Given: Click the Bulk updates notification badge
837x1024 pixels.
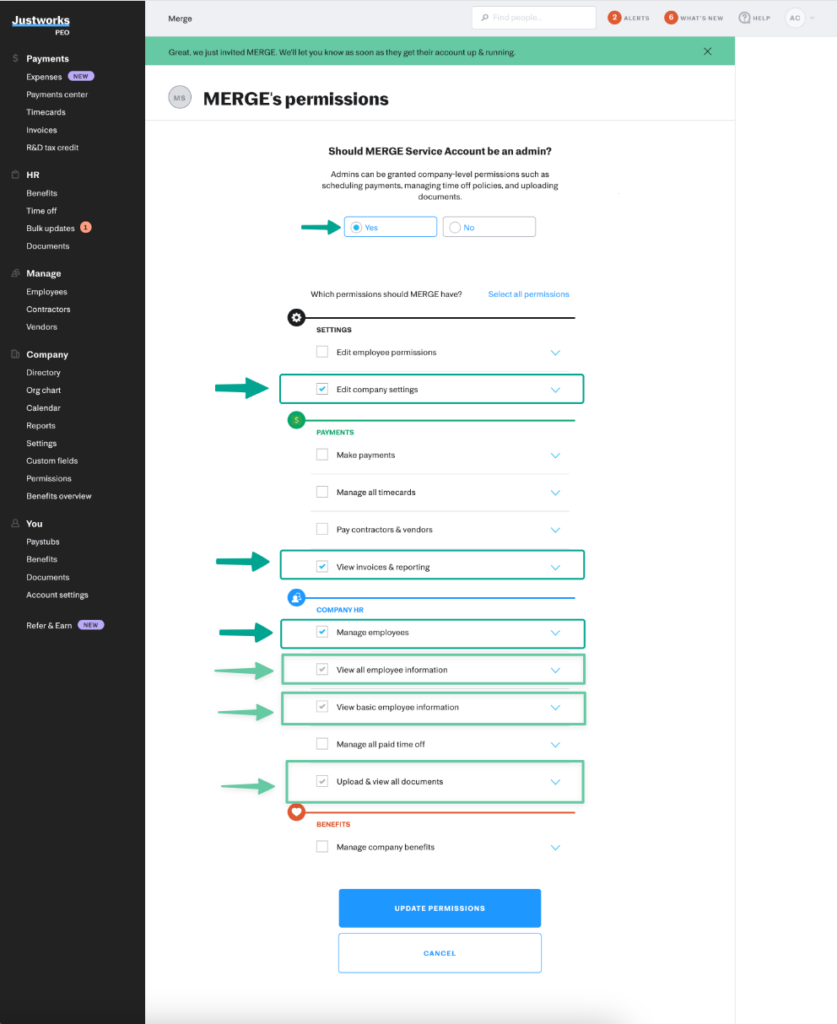Looking at the screenshot, I should (x=86, y=227).
